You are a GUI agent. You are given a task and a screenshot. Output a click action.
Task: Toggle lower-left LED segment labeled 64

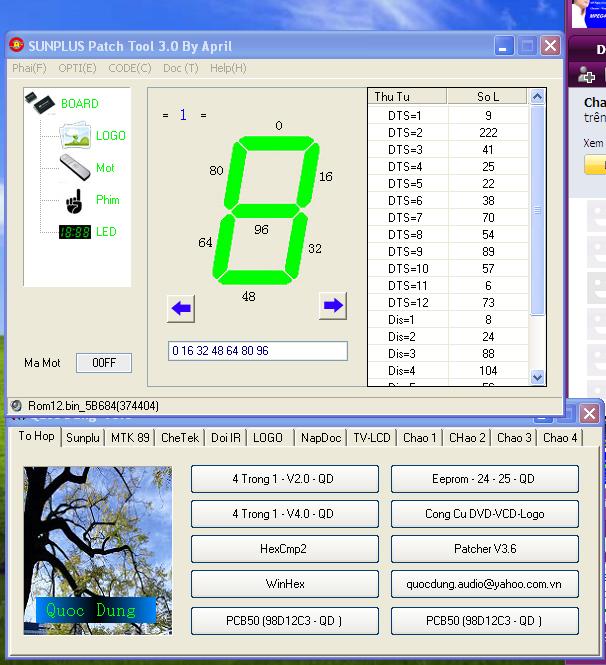point(223,246)
